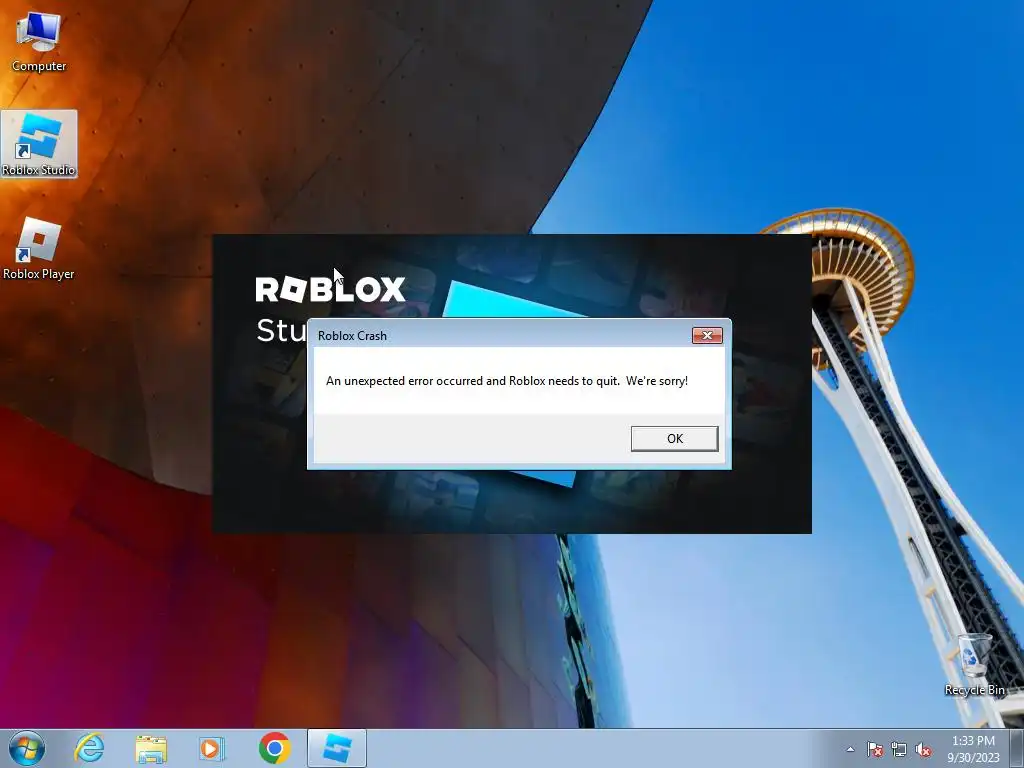
Task: Show hidden system tray icons
Action: (x=850, y=749)
